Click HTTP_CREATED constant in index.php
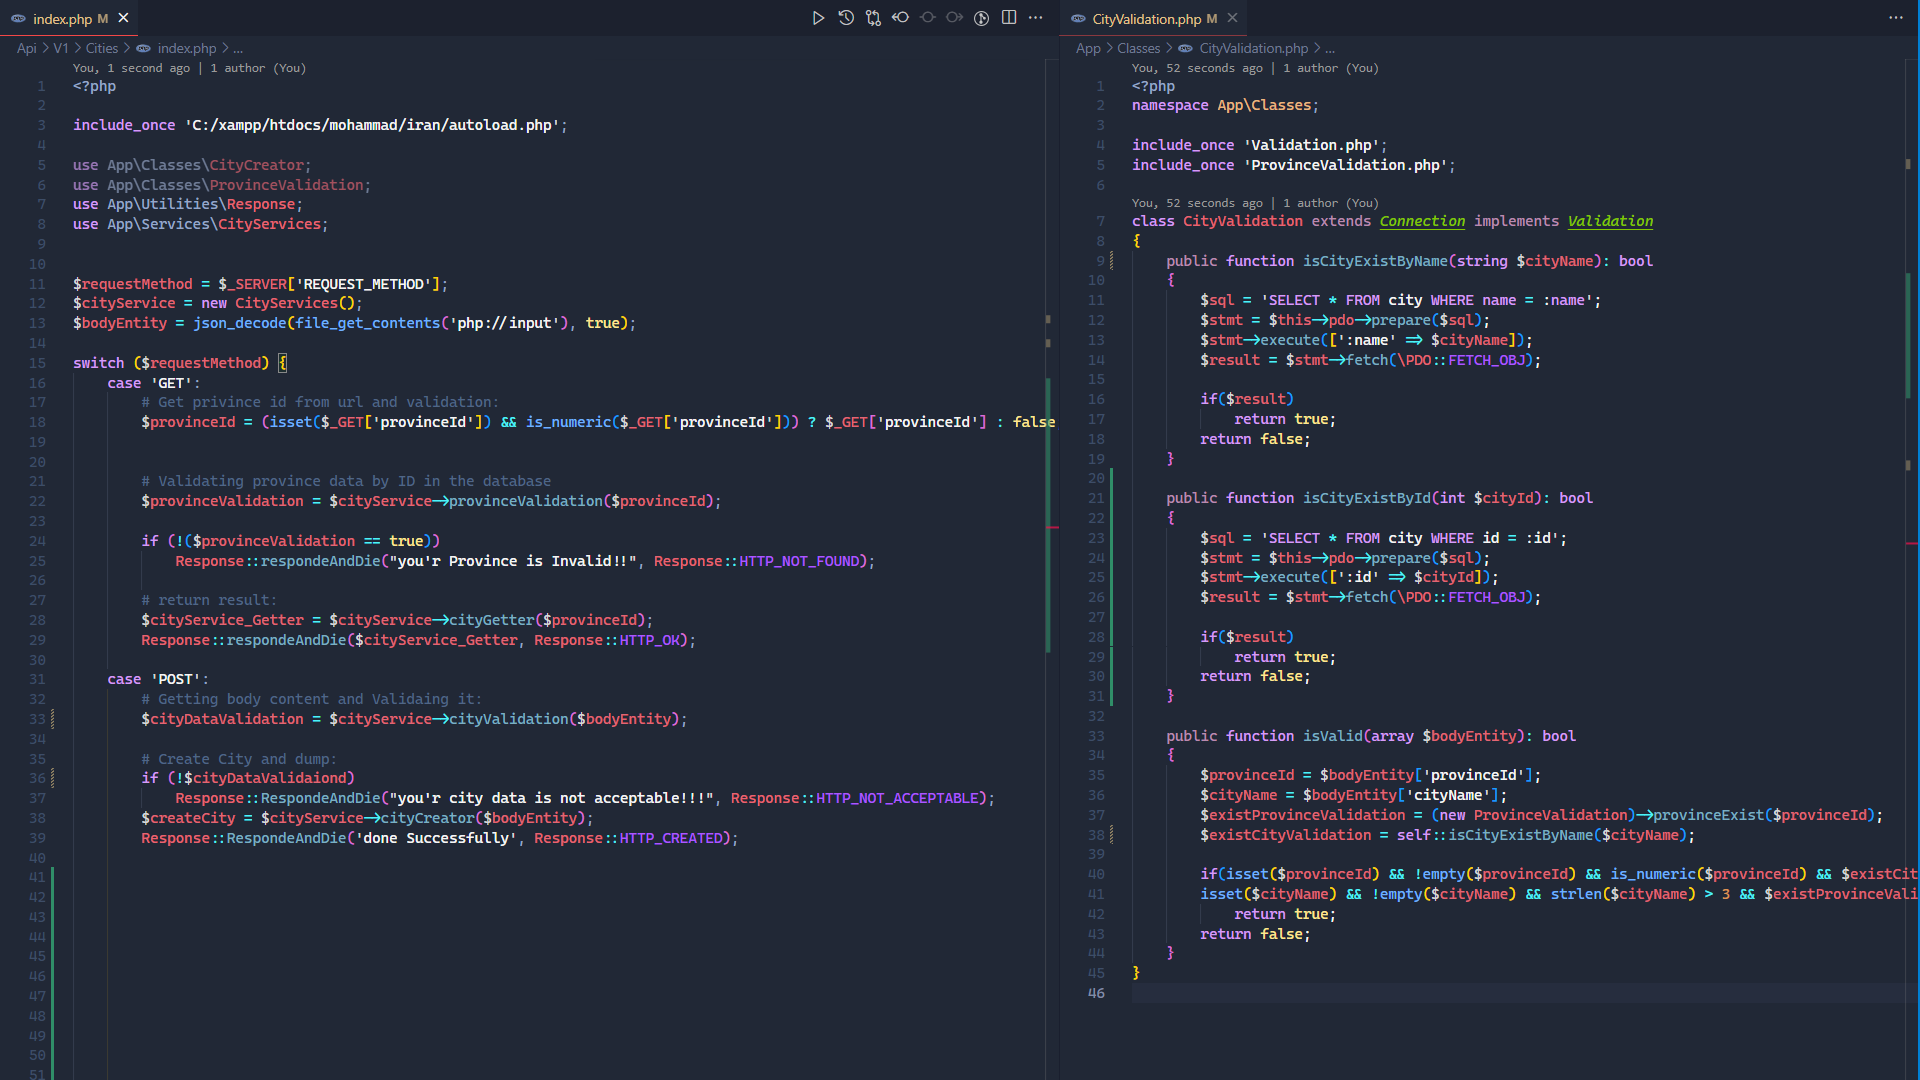 click(671, 838)
